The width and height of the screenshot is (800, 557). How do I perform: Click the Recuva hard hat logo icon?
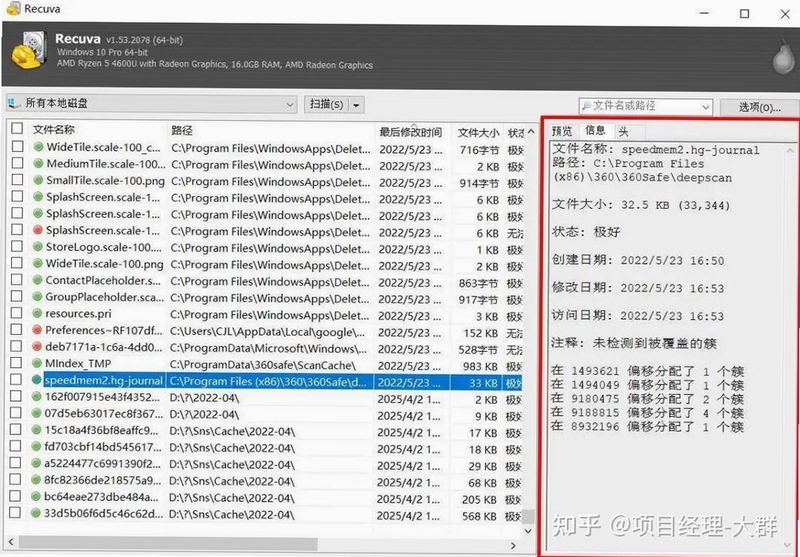[x=29, y=51]
